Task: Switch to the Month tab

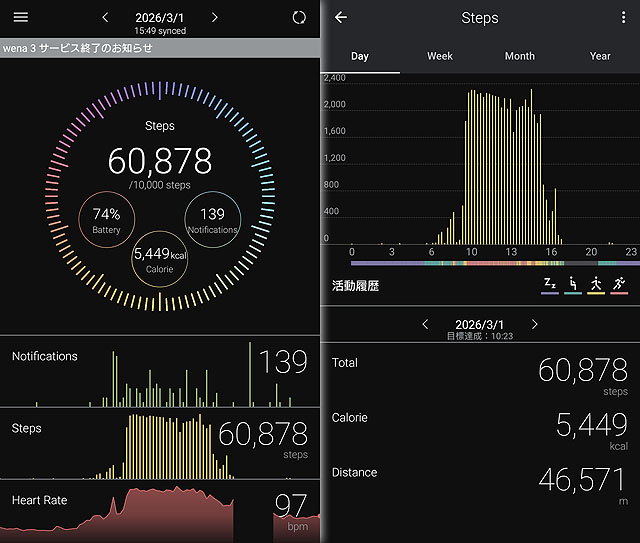Action: [x=520, y=56]
